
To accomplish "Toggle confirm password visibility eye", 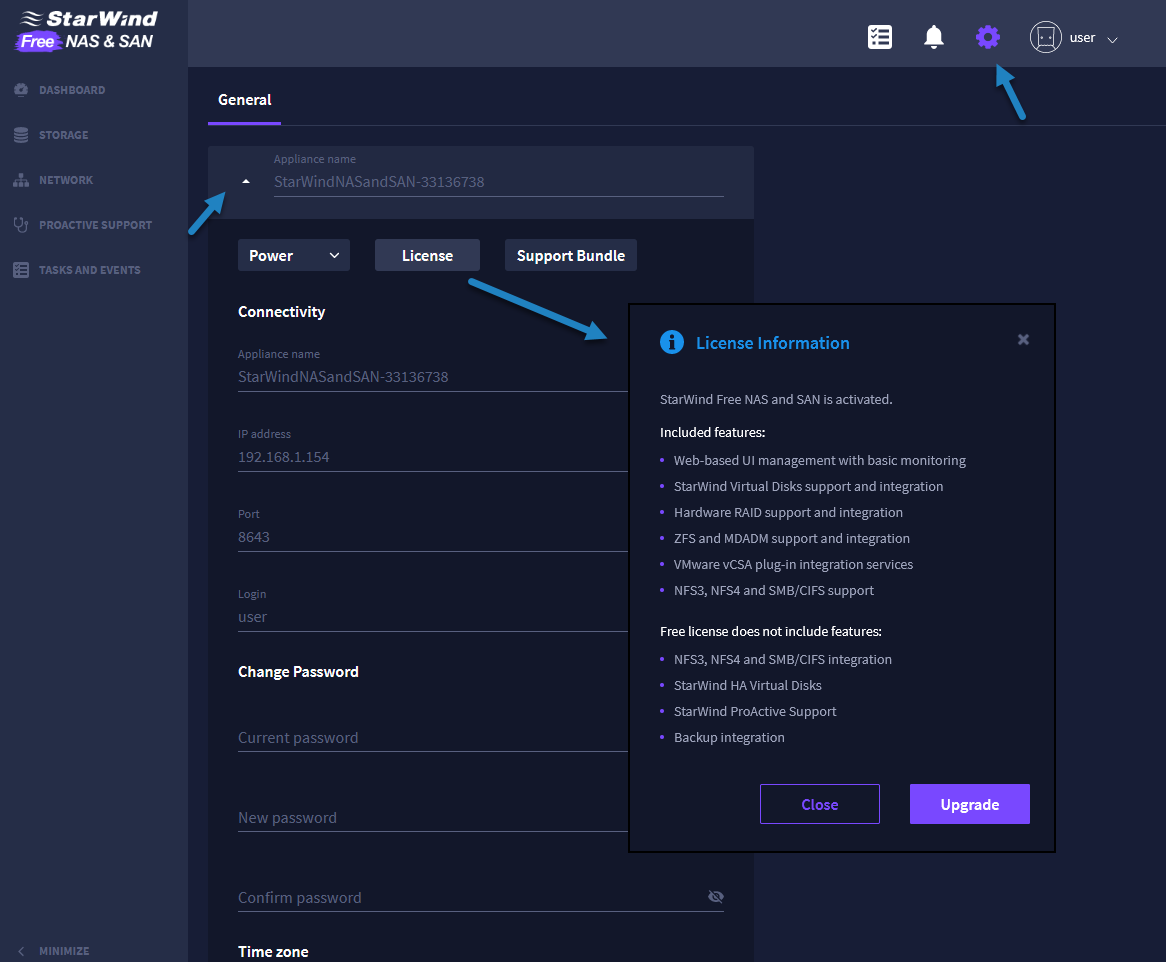I will (x=715, y=897).
